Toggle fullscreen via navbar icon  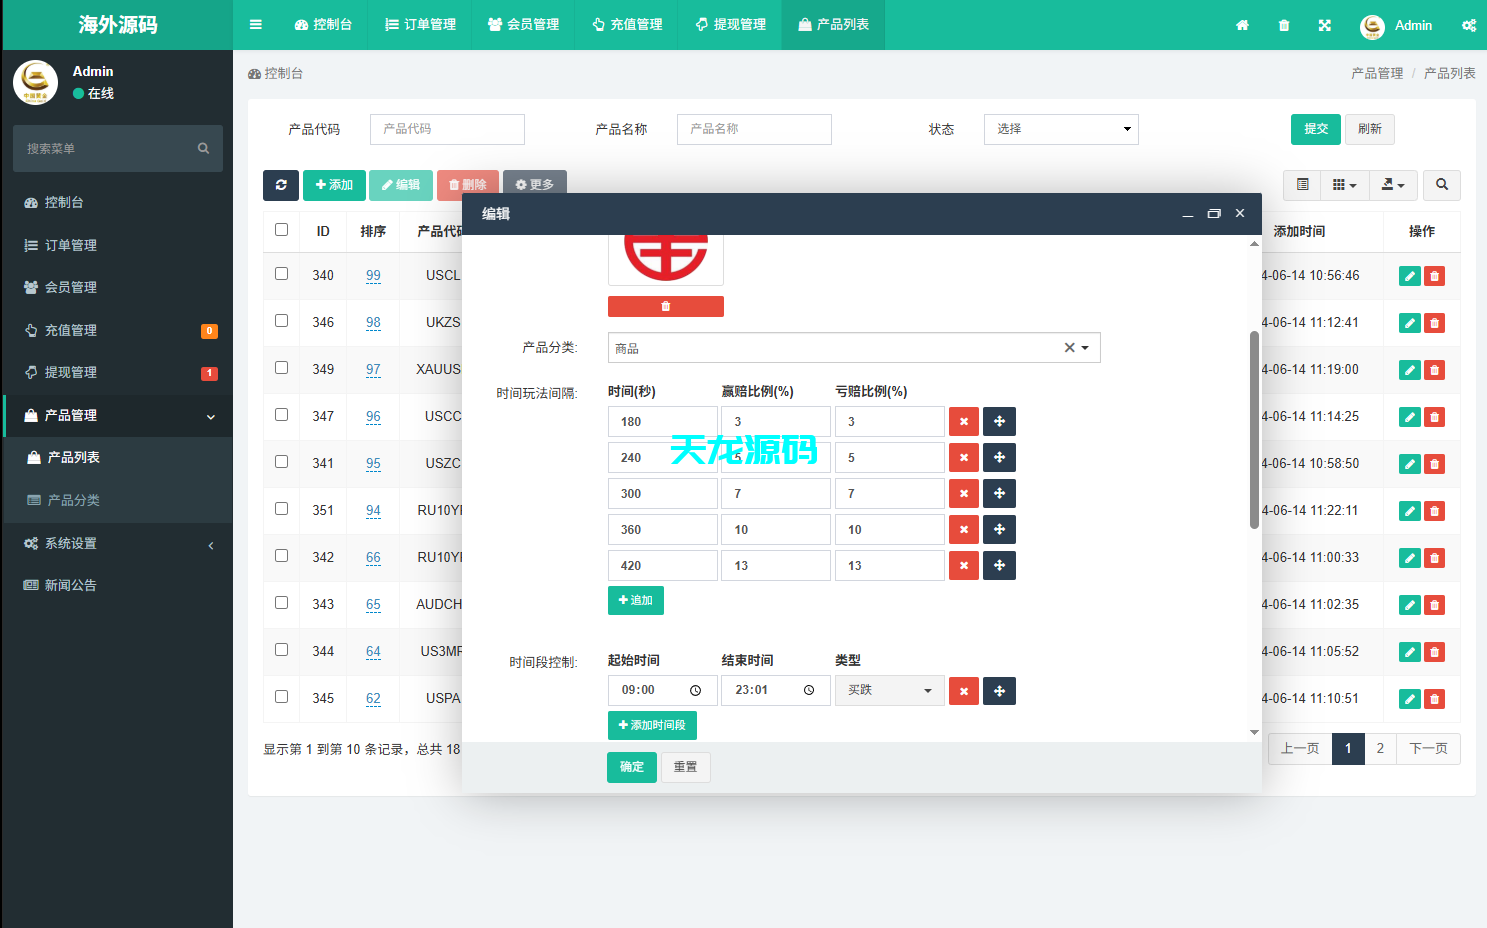1324,25
